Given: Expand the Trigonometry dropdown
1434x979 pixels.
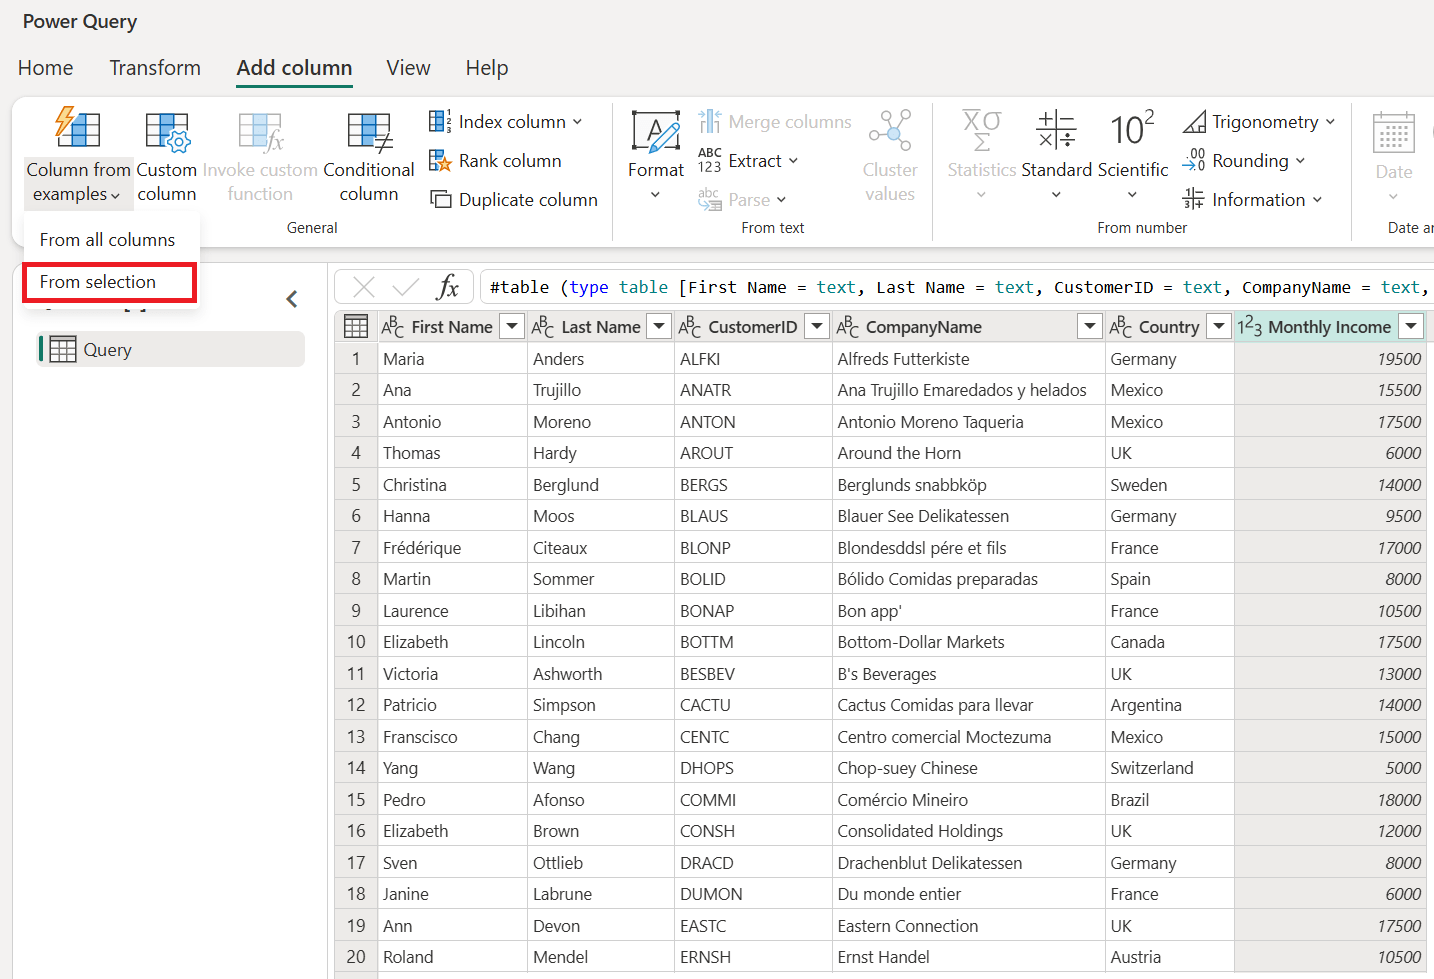Looking at the screenshot, I should 1258,121.
